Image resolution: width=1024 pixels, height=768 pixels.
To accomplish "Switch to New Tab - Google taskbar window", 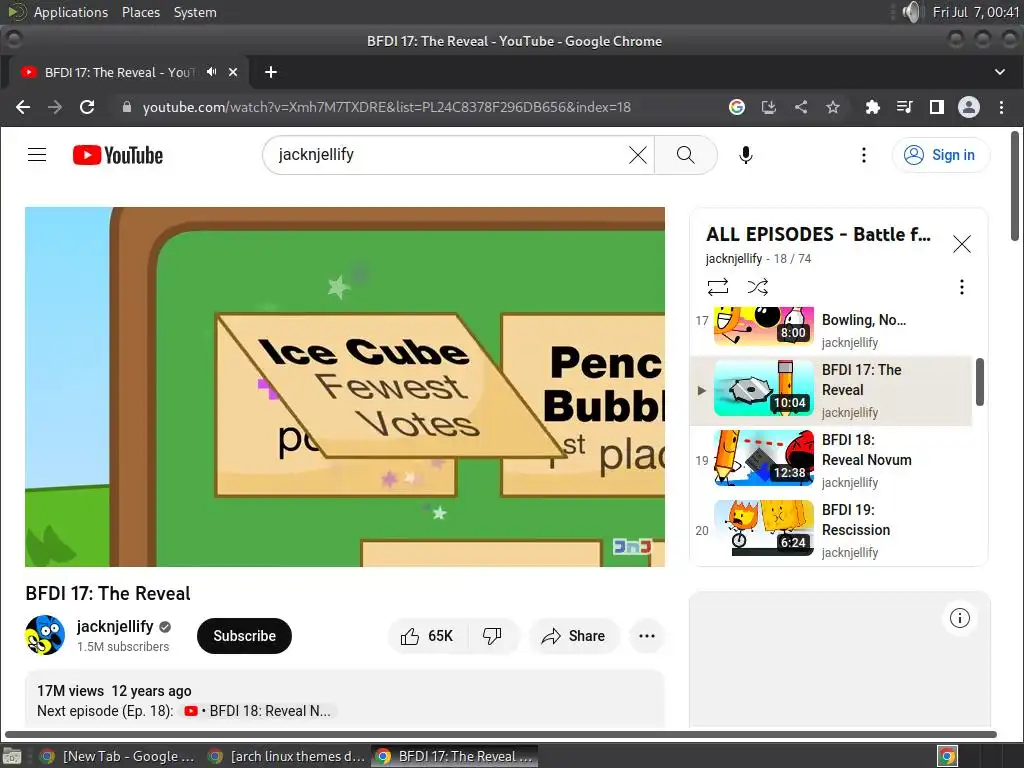I will [119, 756].
